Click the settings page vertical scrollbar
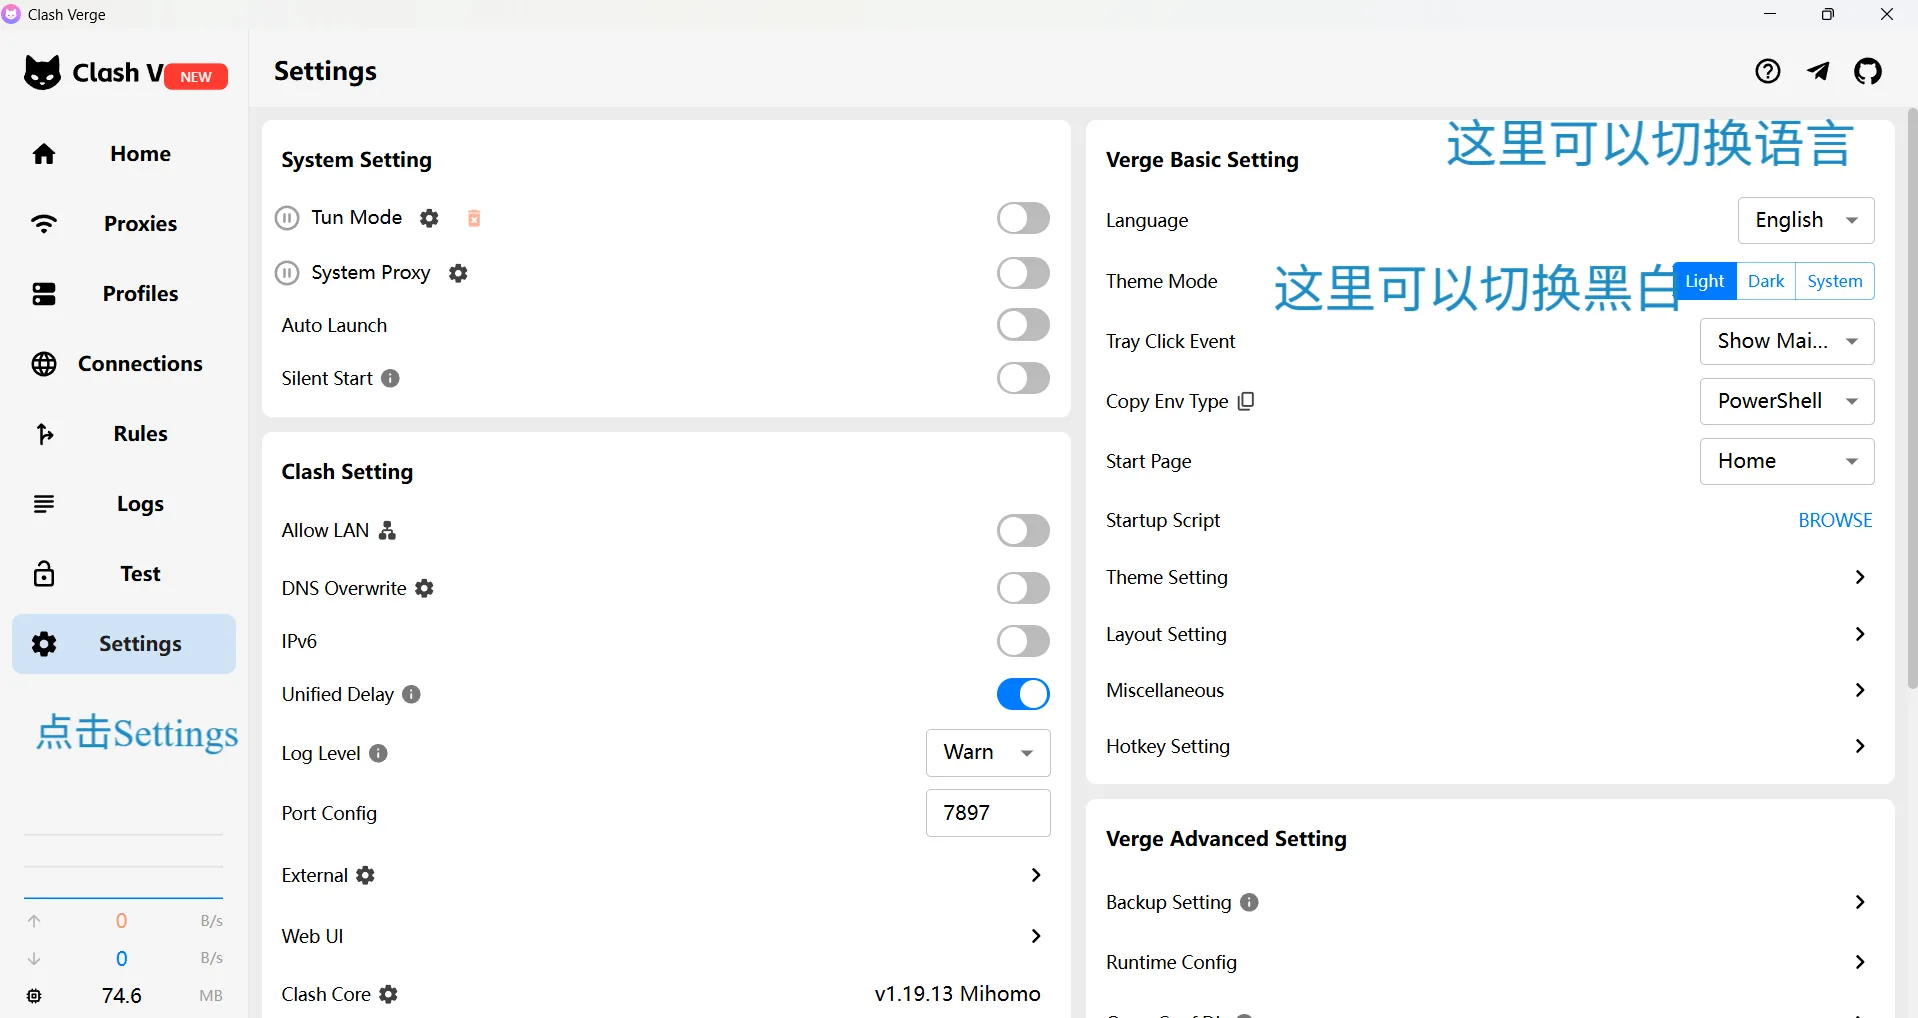The width and height of the screenshot is (1918, 1018). pos(1912,398)
